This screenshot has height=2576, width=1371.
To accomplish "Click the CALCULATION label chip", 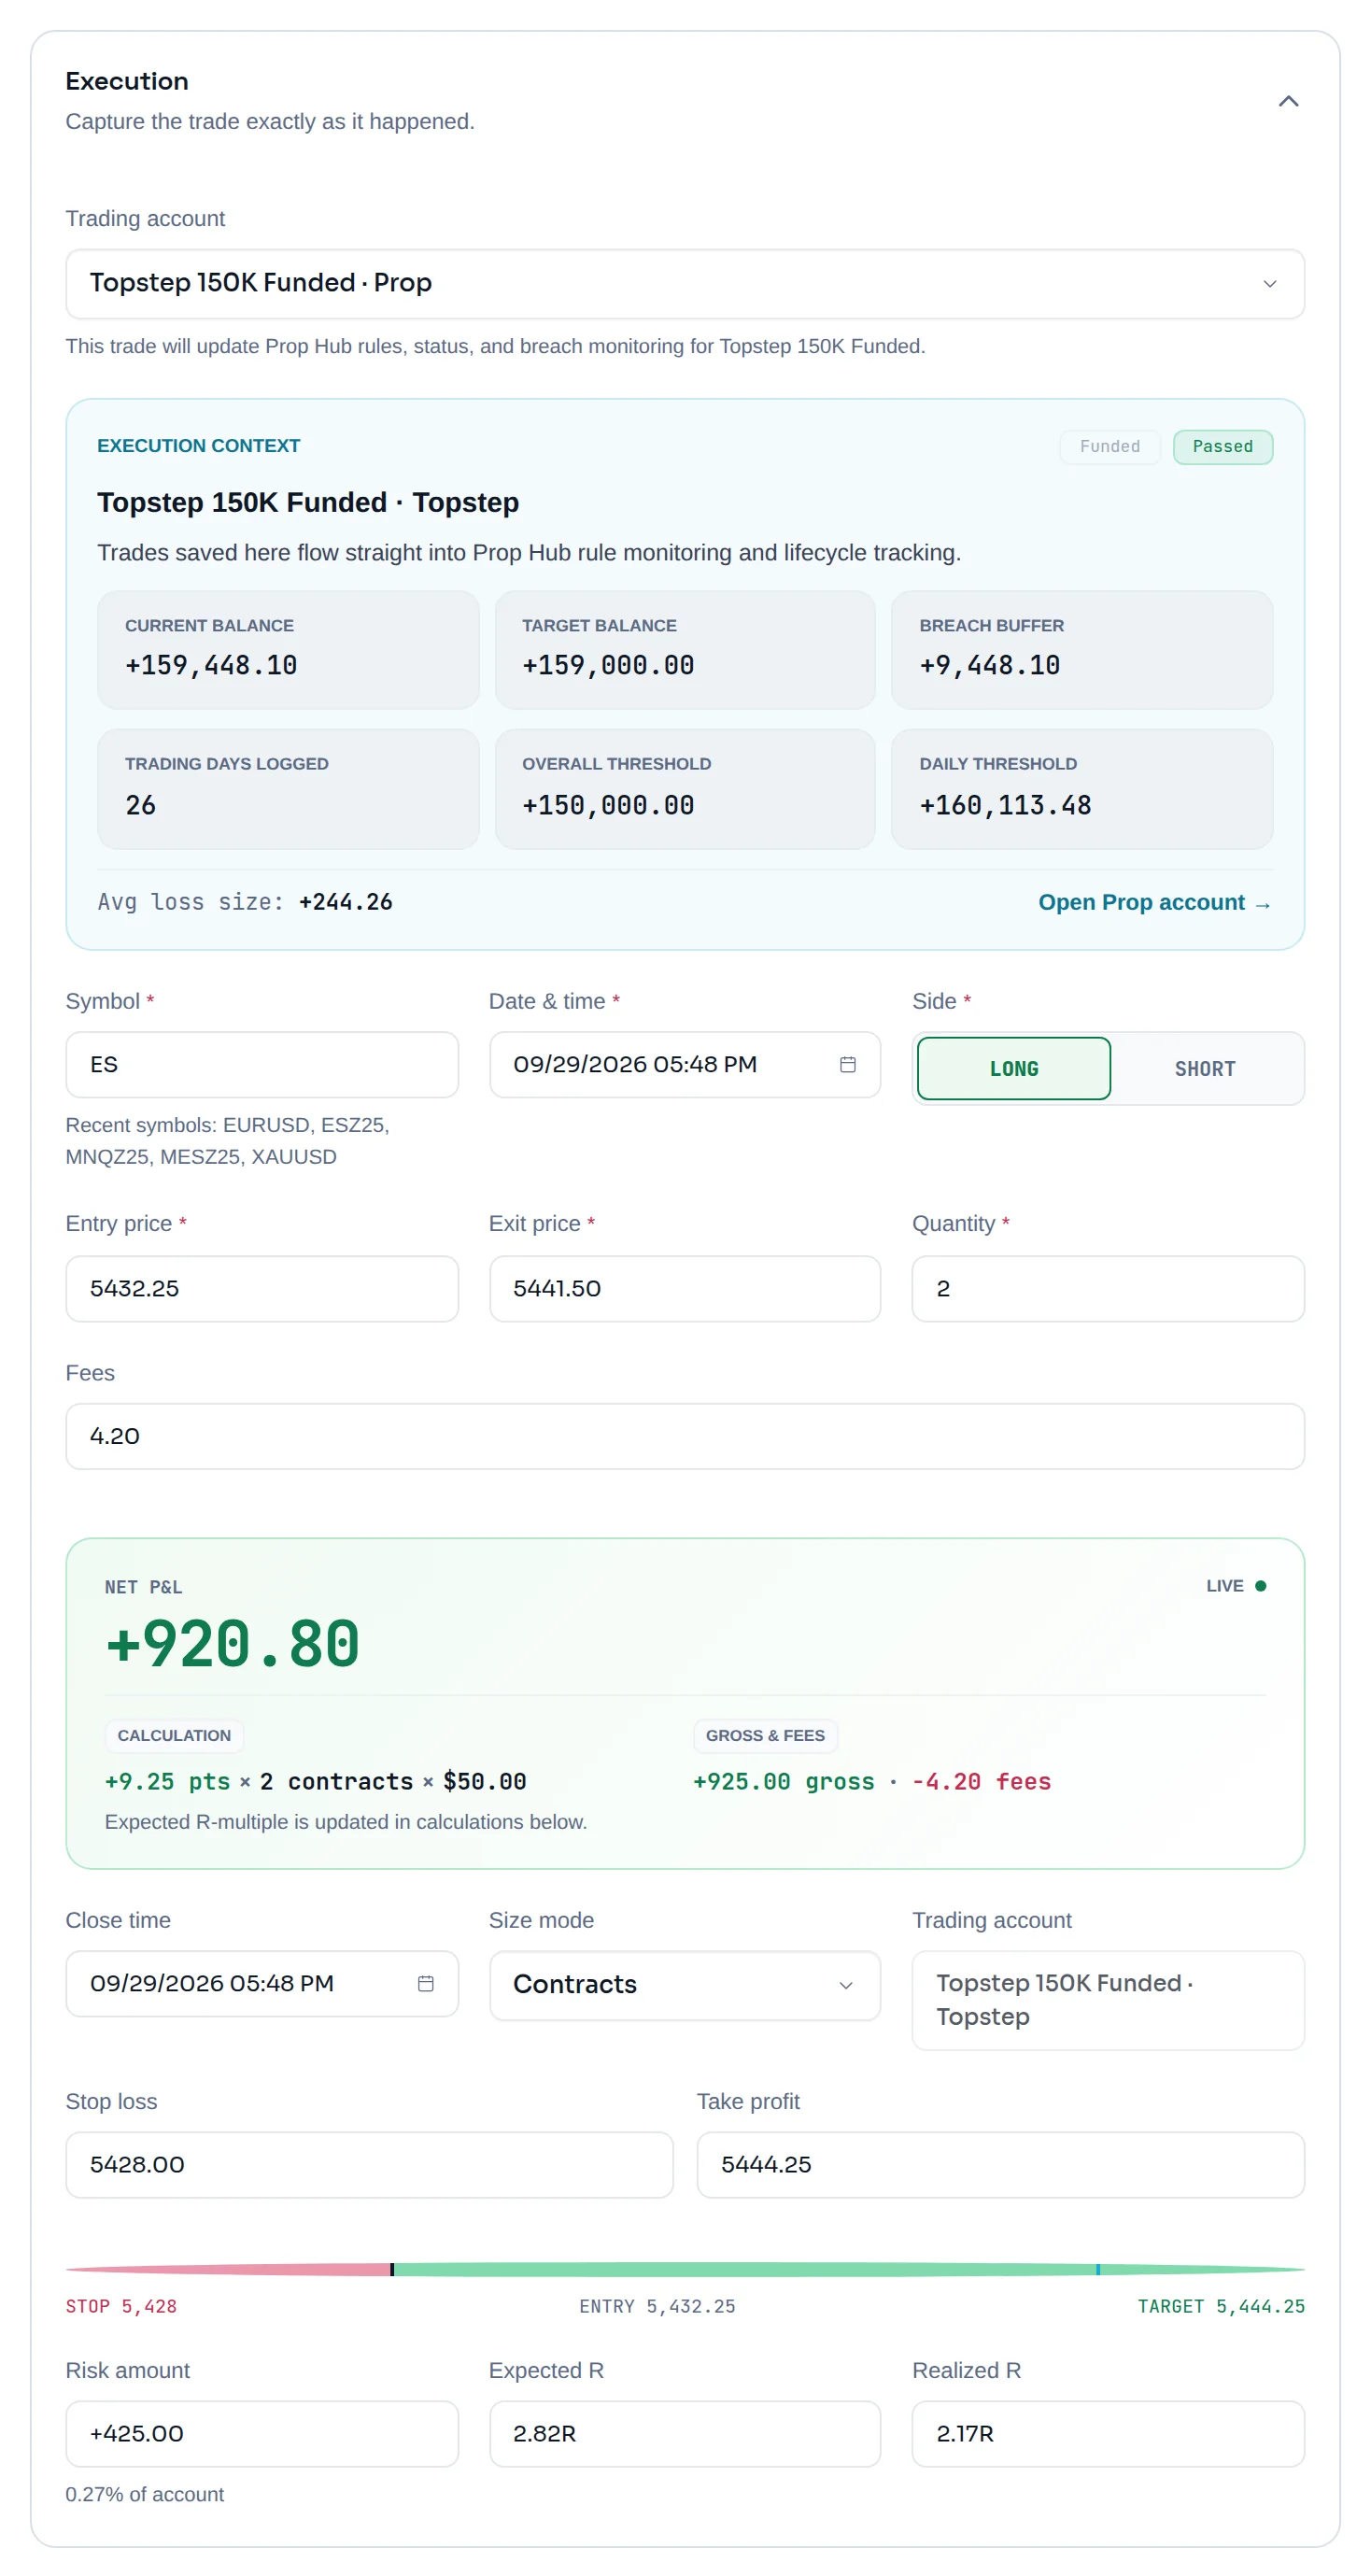I will point(174,1735).
